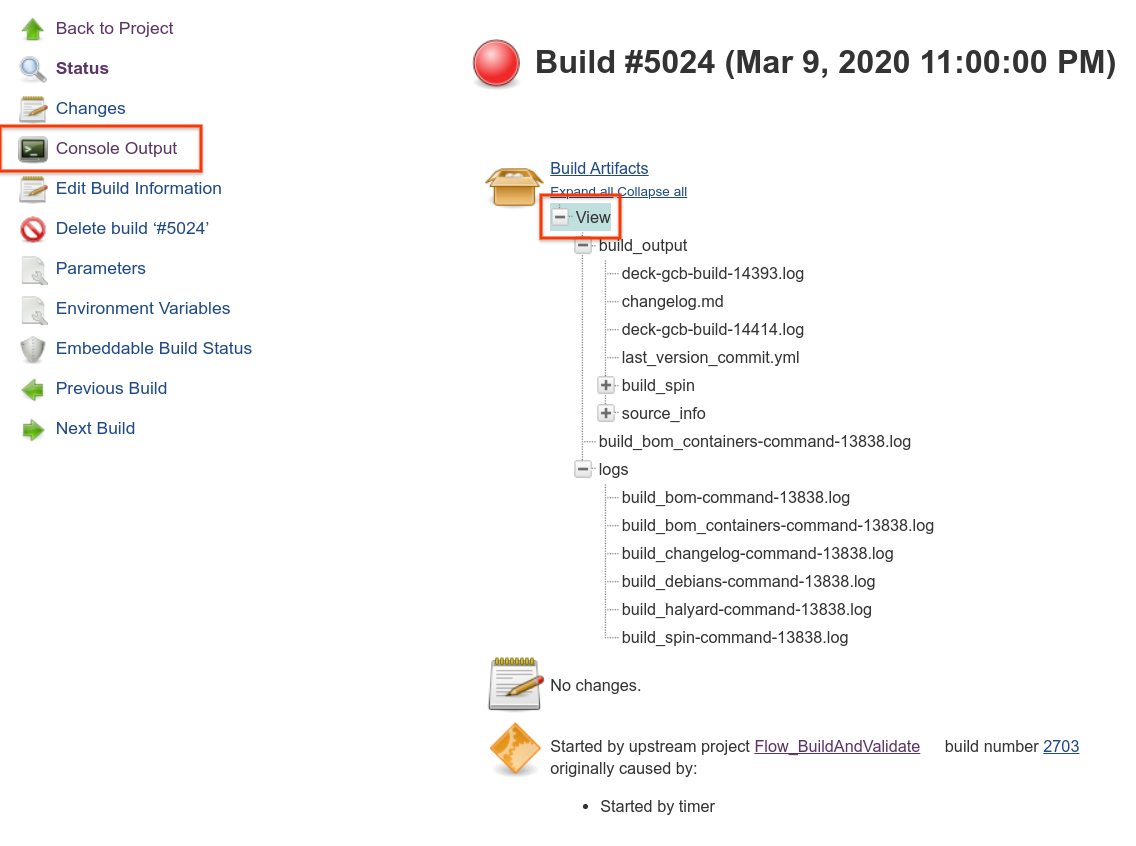The width and height of the screenshot is (1136, 846).
Task: Open Environment Variables in sidebar
Action: click(x=143, y=308)
